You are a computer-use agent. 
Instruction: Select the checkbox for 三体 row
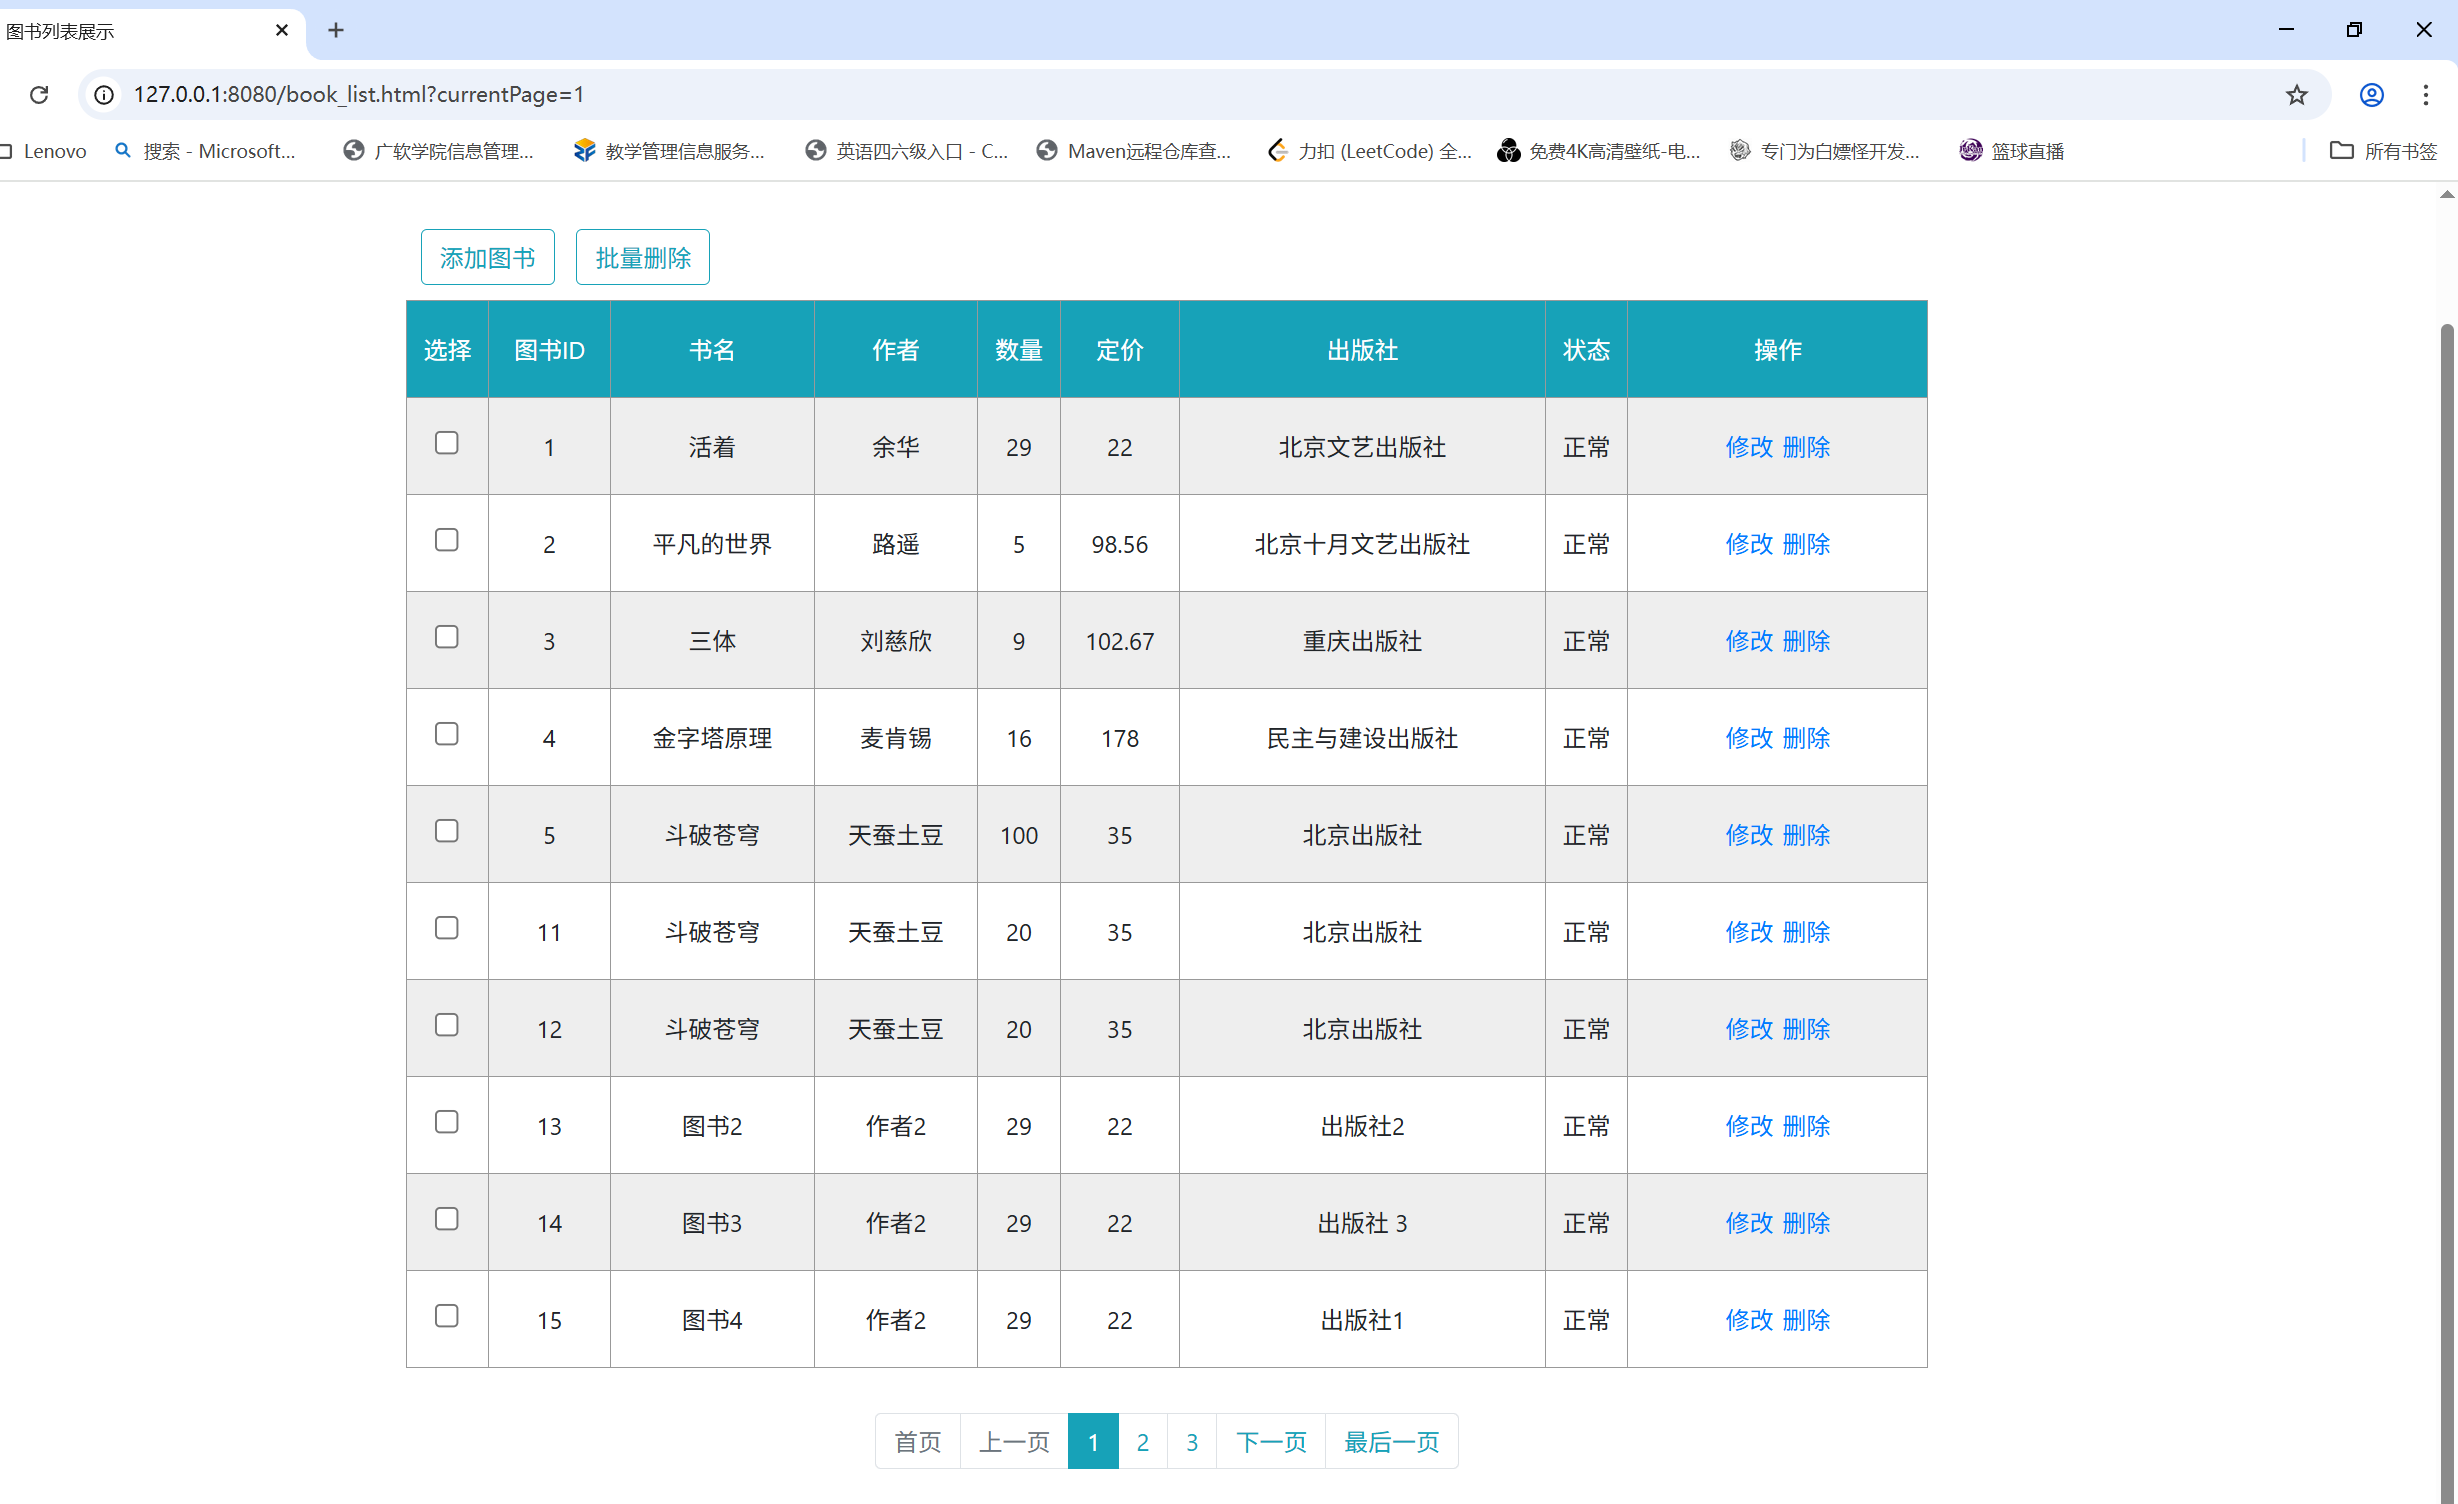click(x=447, y=637)
